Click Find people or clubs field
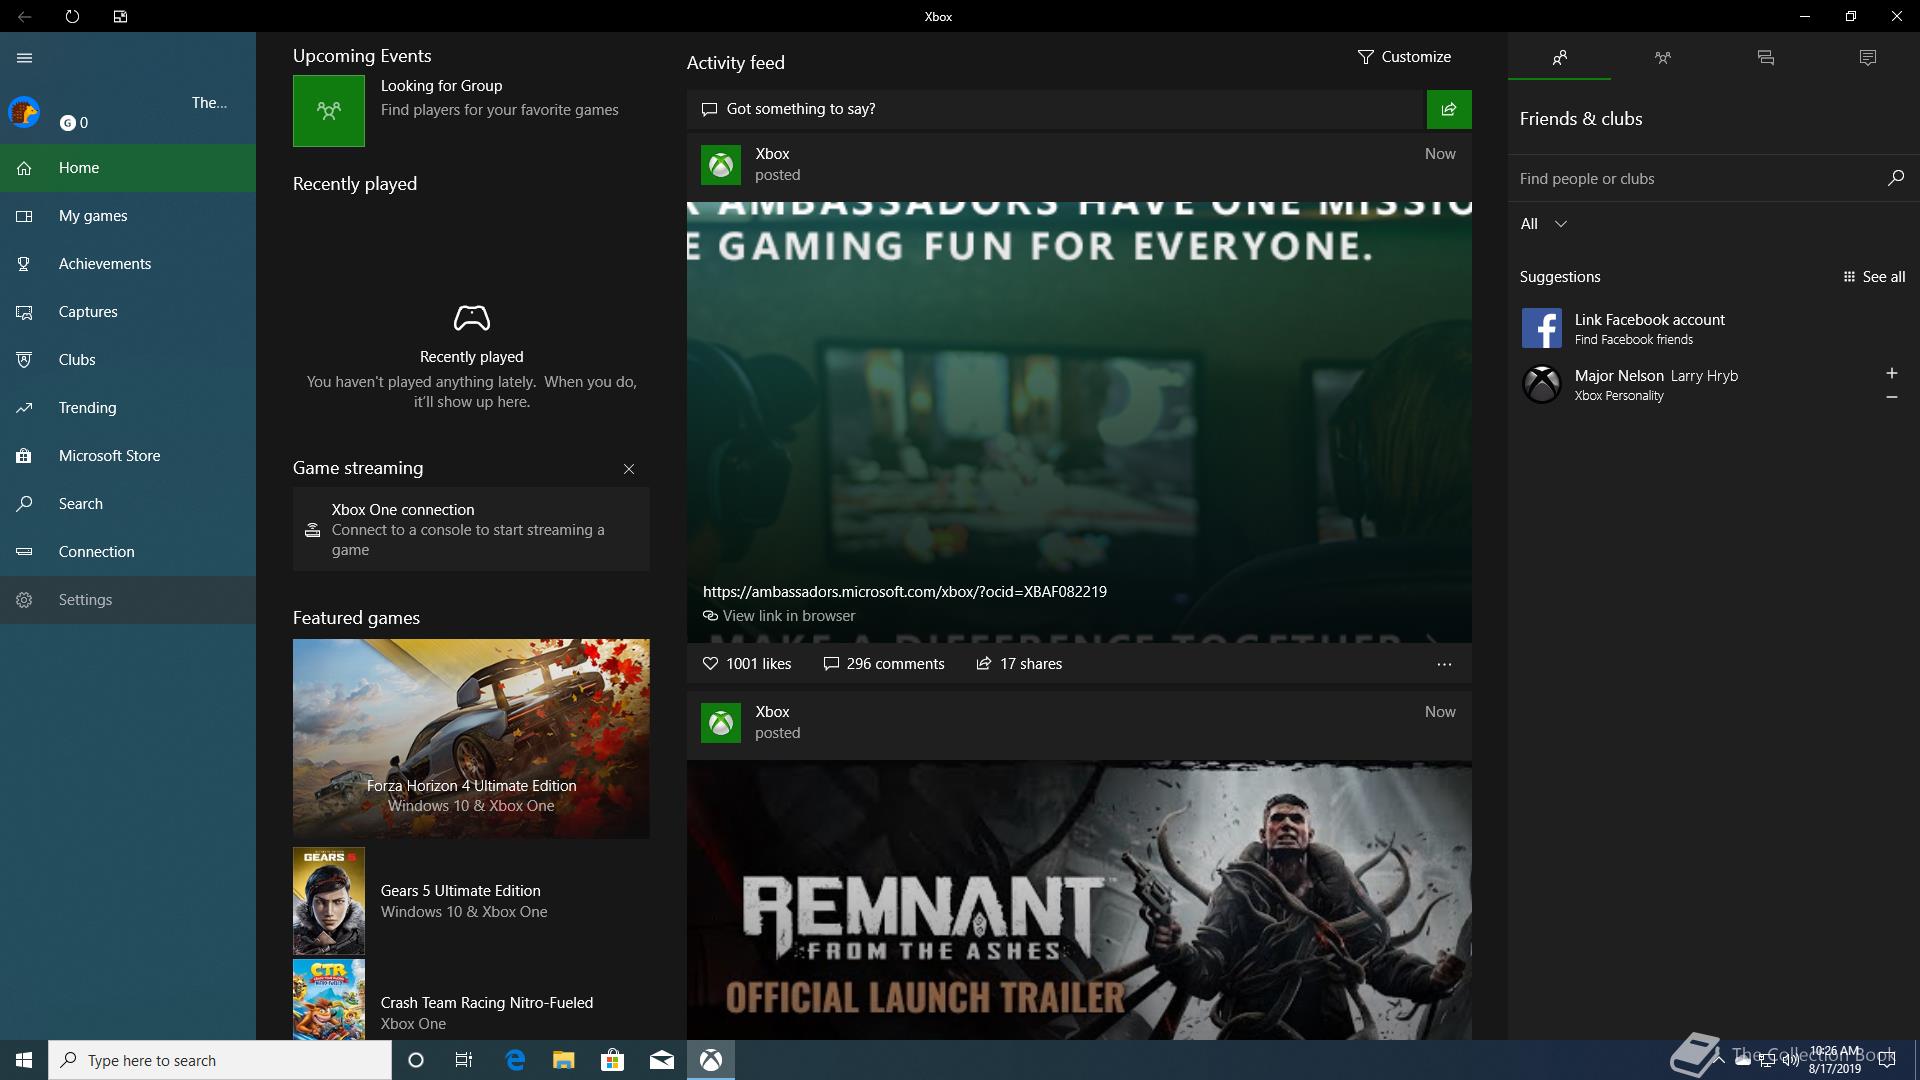1920x1080 pixels. click(1695, 179)
